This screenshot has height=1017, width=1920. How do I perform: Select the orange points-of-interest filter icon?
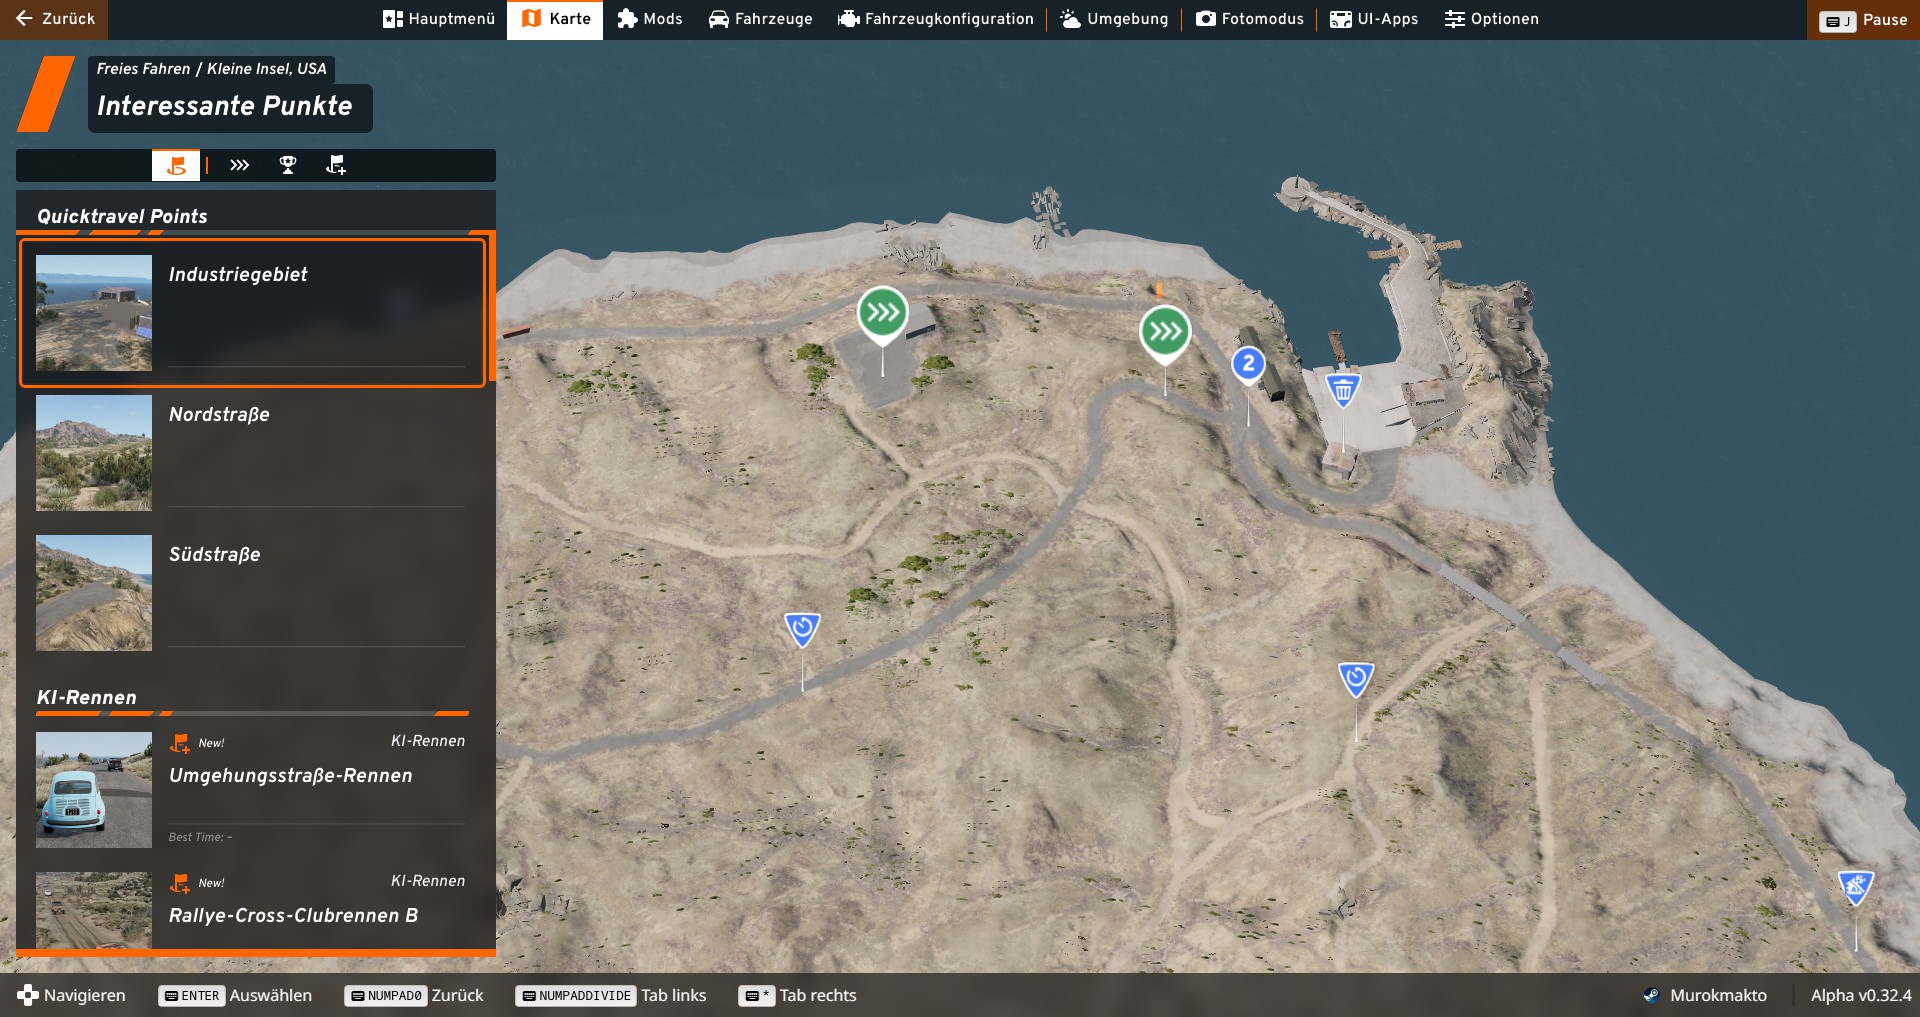pyautogui.click(x=176, y=165)
